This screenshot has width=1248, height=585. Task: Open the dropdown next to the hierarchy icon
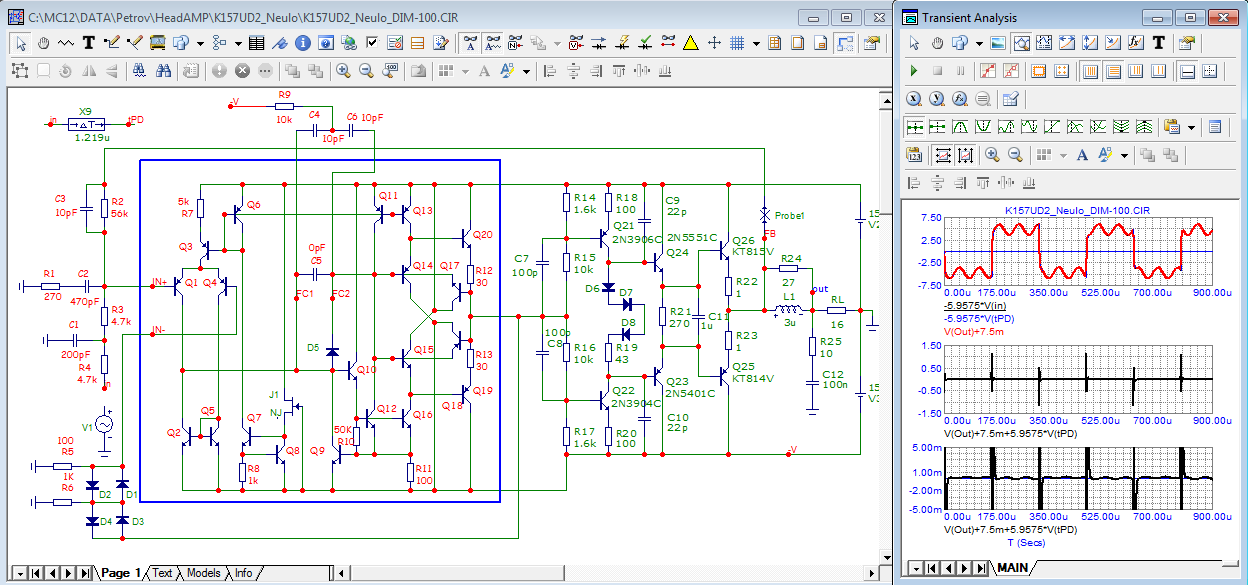(x=238, y=43)
